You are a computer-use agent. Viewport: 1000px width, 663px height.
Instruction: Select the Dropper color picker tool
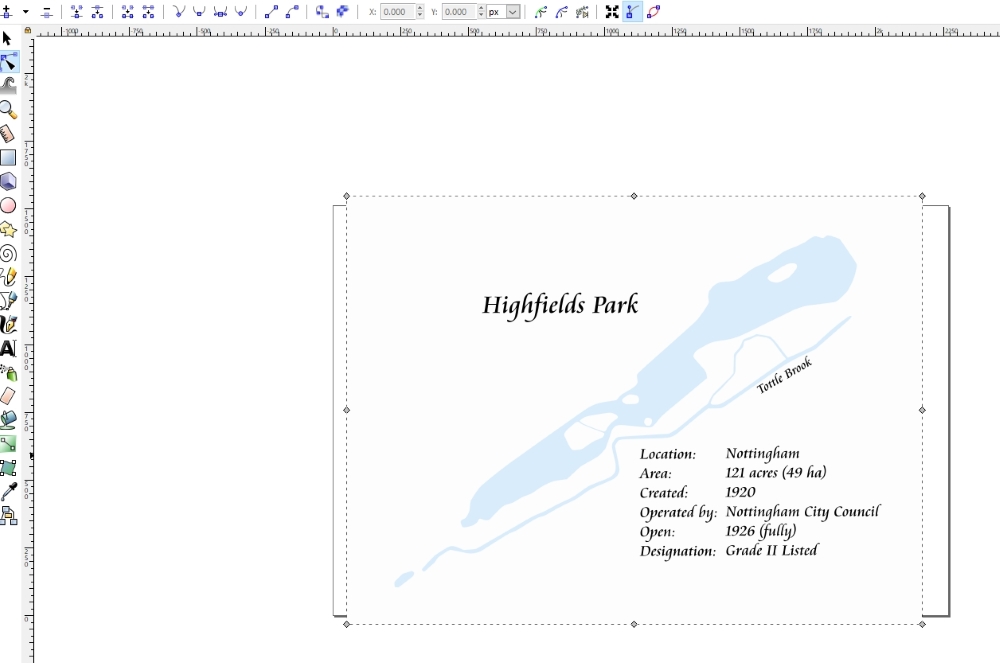point(8,492)
